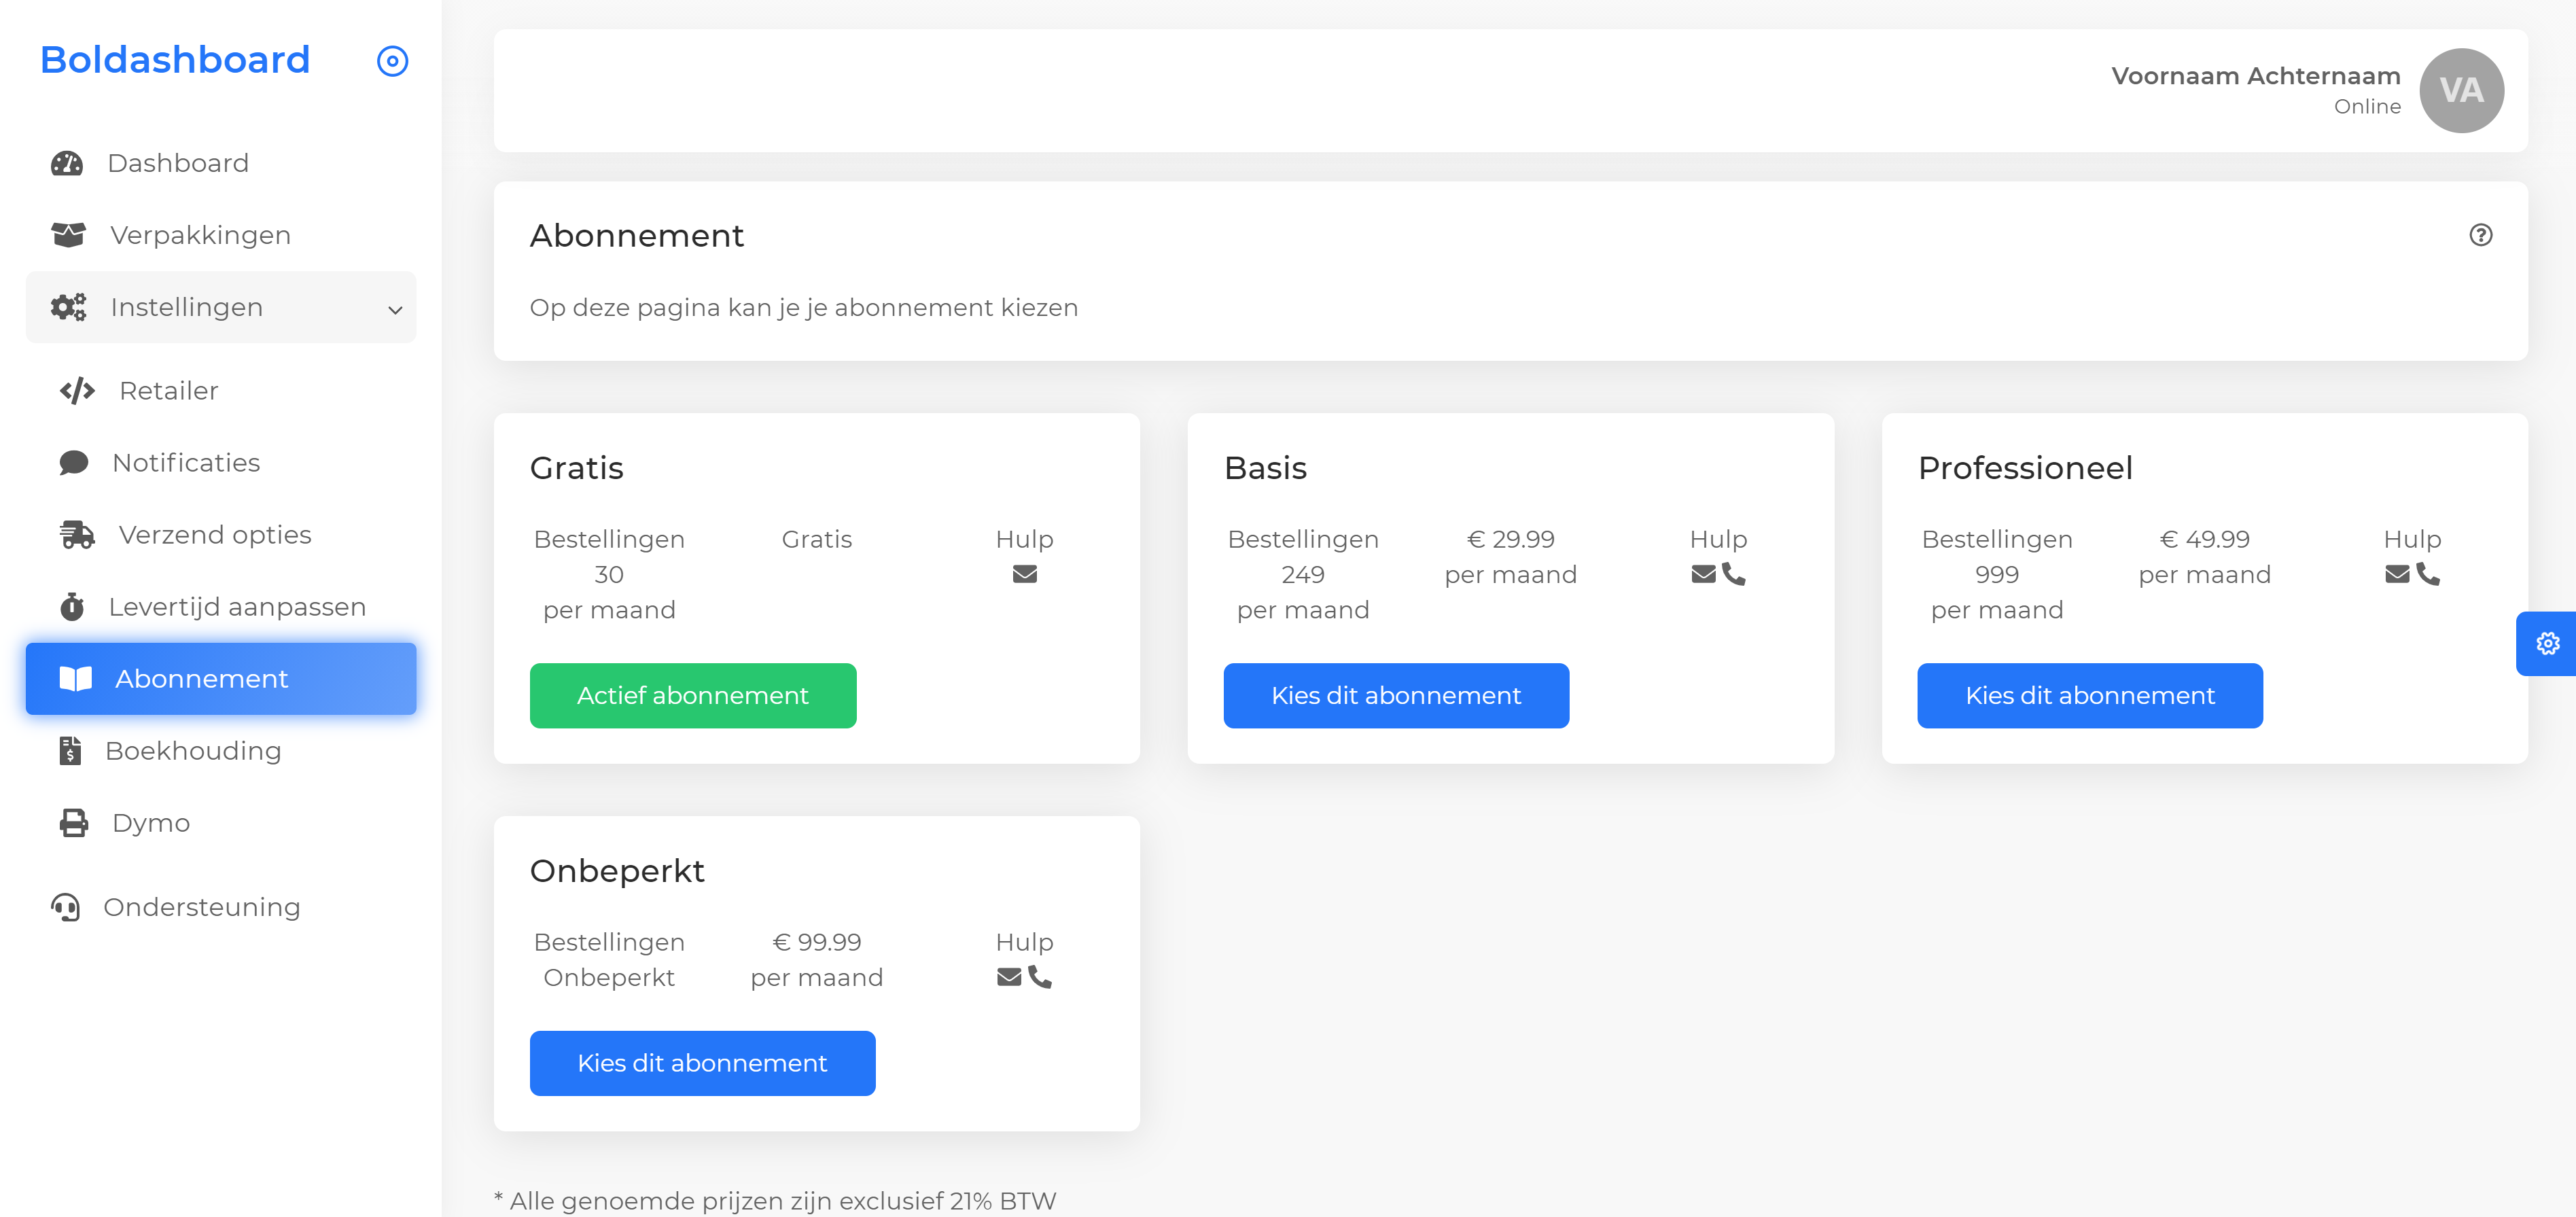Click the phone icon in Basis plan
The width and height of the screenshot is (2576, 1217).
tap(1733, 574)
